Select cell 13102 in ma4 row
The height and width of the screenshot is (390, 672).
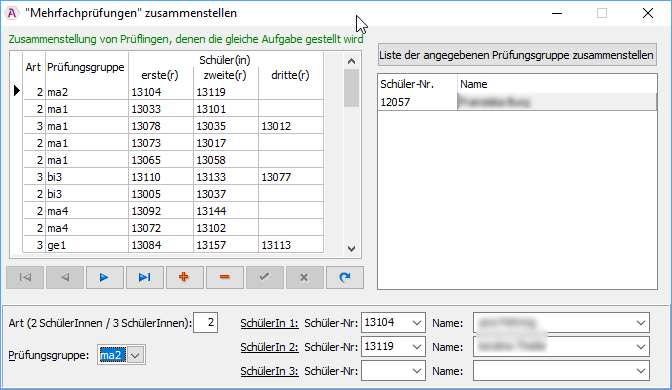point(226,228)
